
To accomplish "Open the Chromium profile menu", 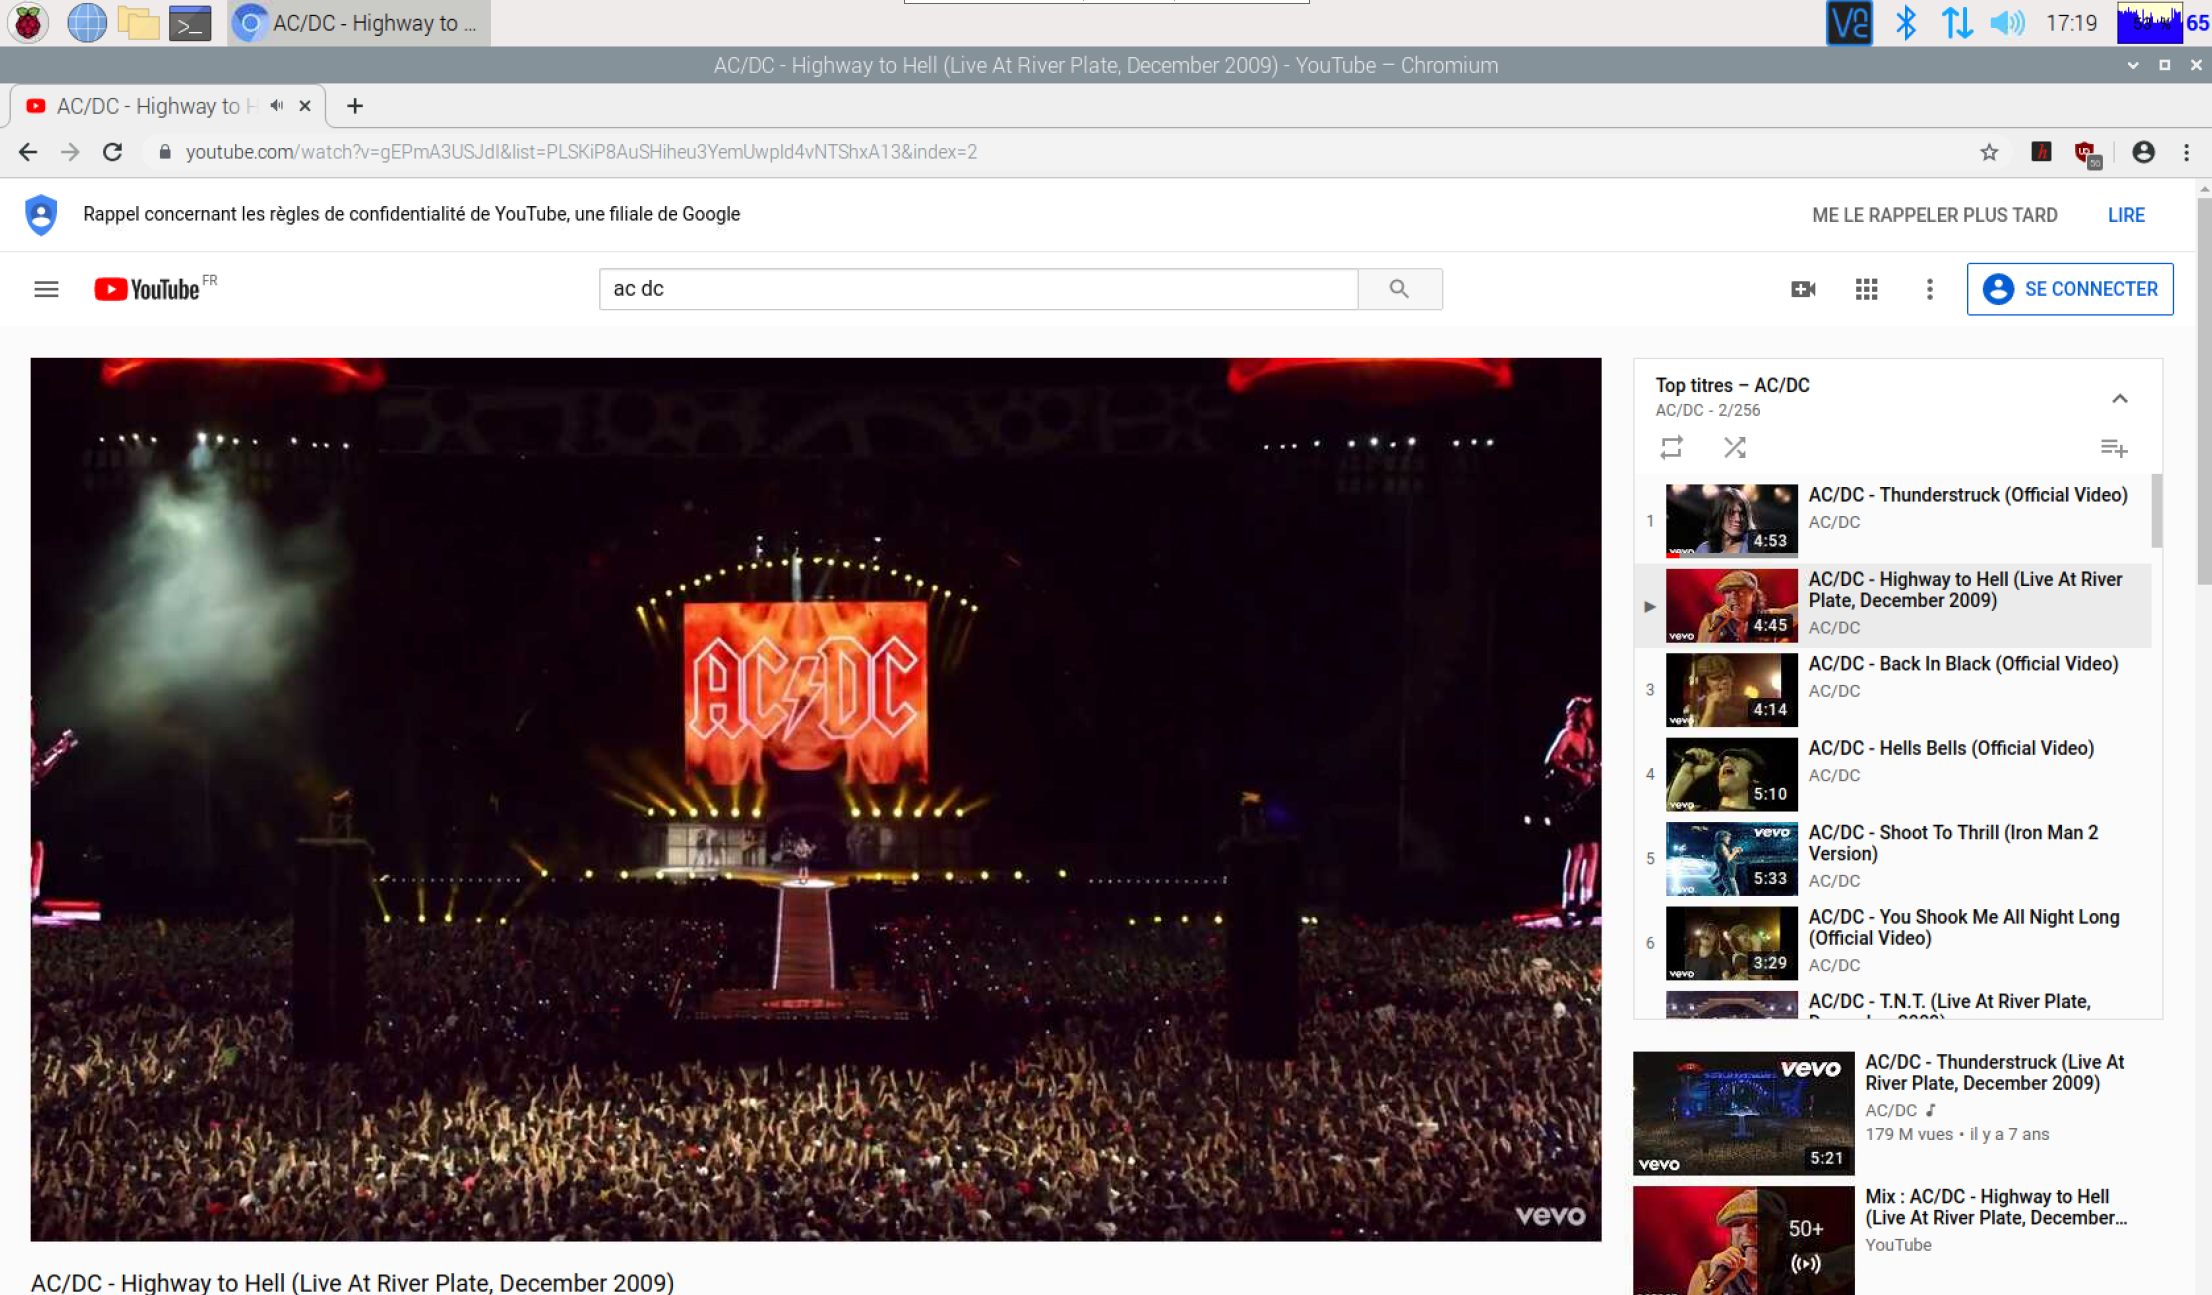I will point(2143,152).
